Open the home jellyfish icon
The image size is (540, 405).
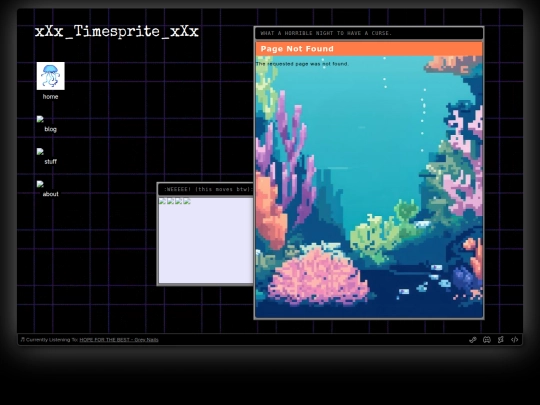click(51, 76)
